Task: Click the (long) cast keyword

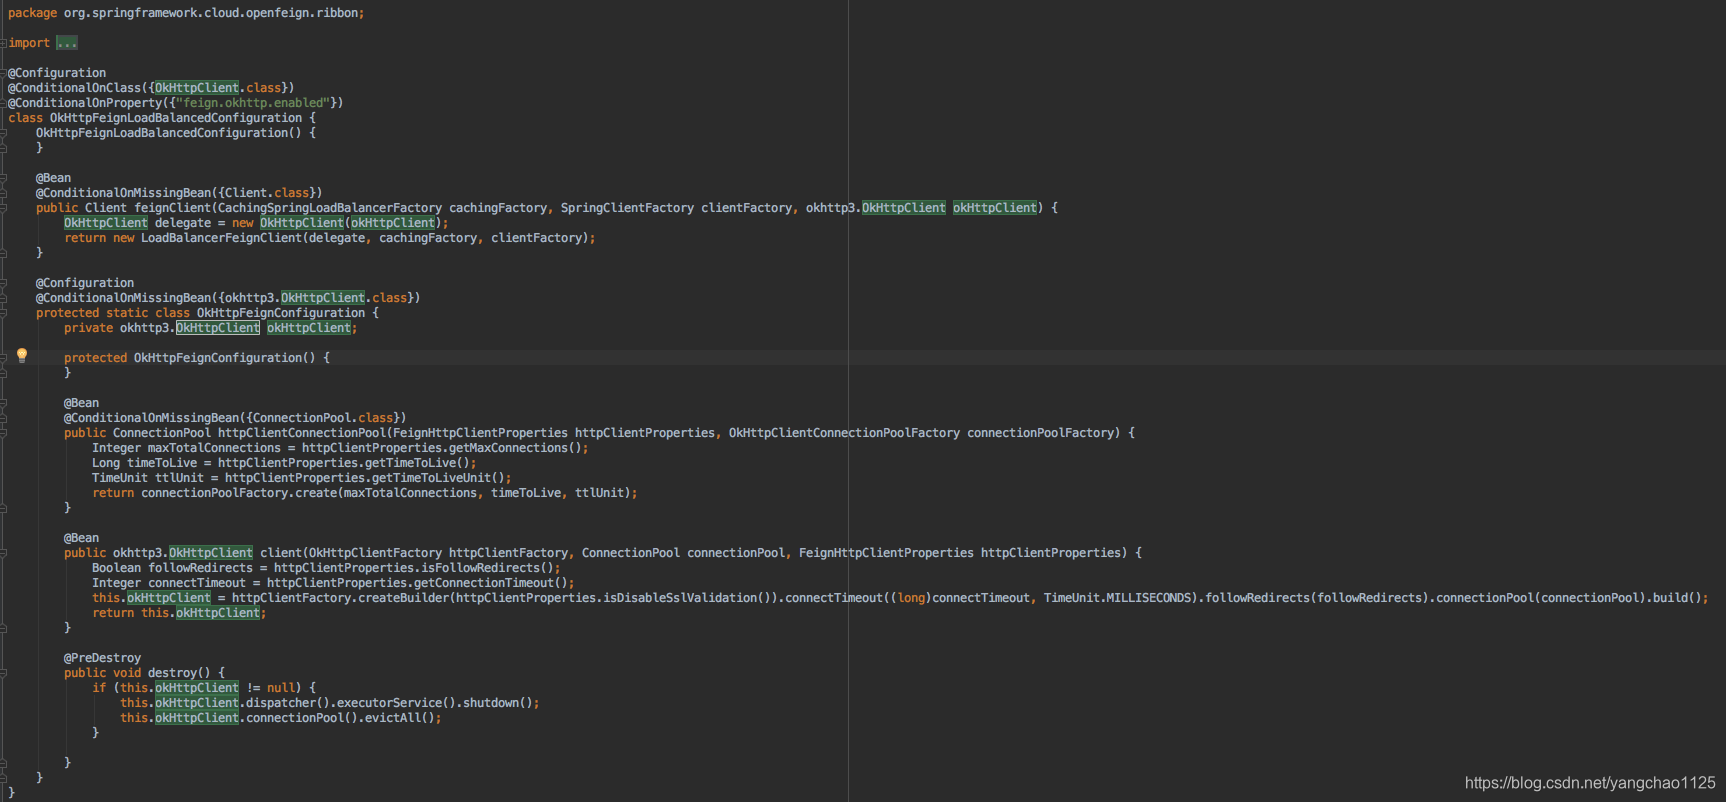Action: (x=912, y=598)
